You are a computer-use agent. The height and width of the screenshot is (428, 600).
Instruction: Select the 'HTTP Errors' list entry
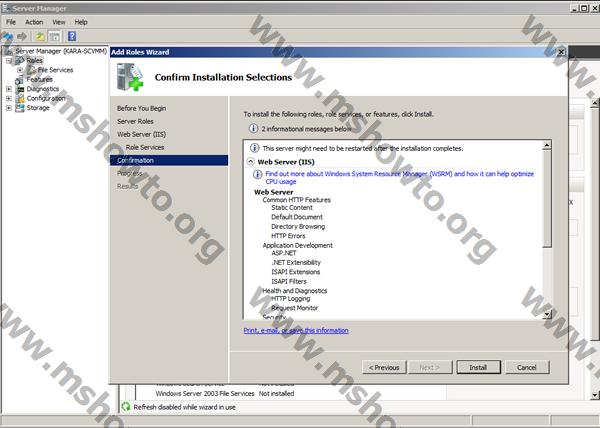coord(288,236)
